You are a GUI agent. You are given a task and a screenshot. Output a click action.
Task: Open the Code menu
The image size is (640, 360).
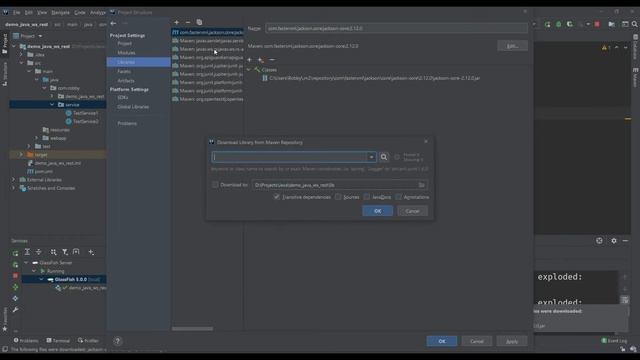(80, 12)
